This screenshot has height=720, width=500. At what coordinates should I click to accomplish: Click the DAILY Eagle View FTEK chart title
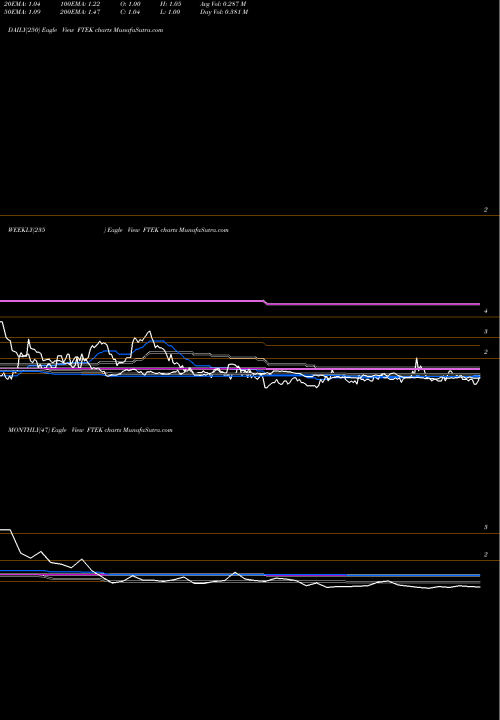tap(85, 30)
